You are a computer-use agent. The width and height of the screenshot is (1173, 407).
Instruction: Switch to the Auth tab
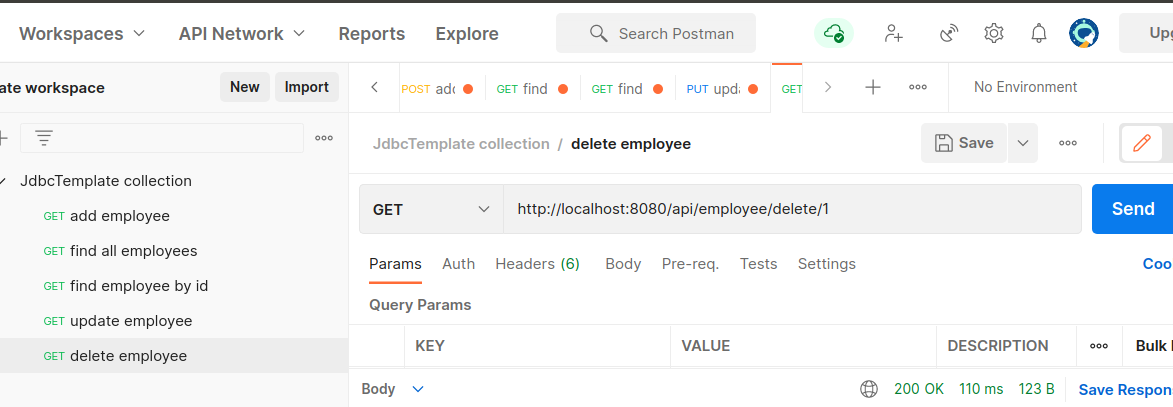tap(459, 264)
